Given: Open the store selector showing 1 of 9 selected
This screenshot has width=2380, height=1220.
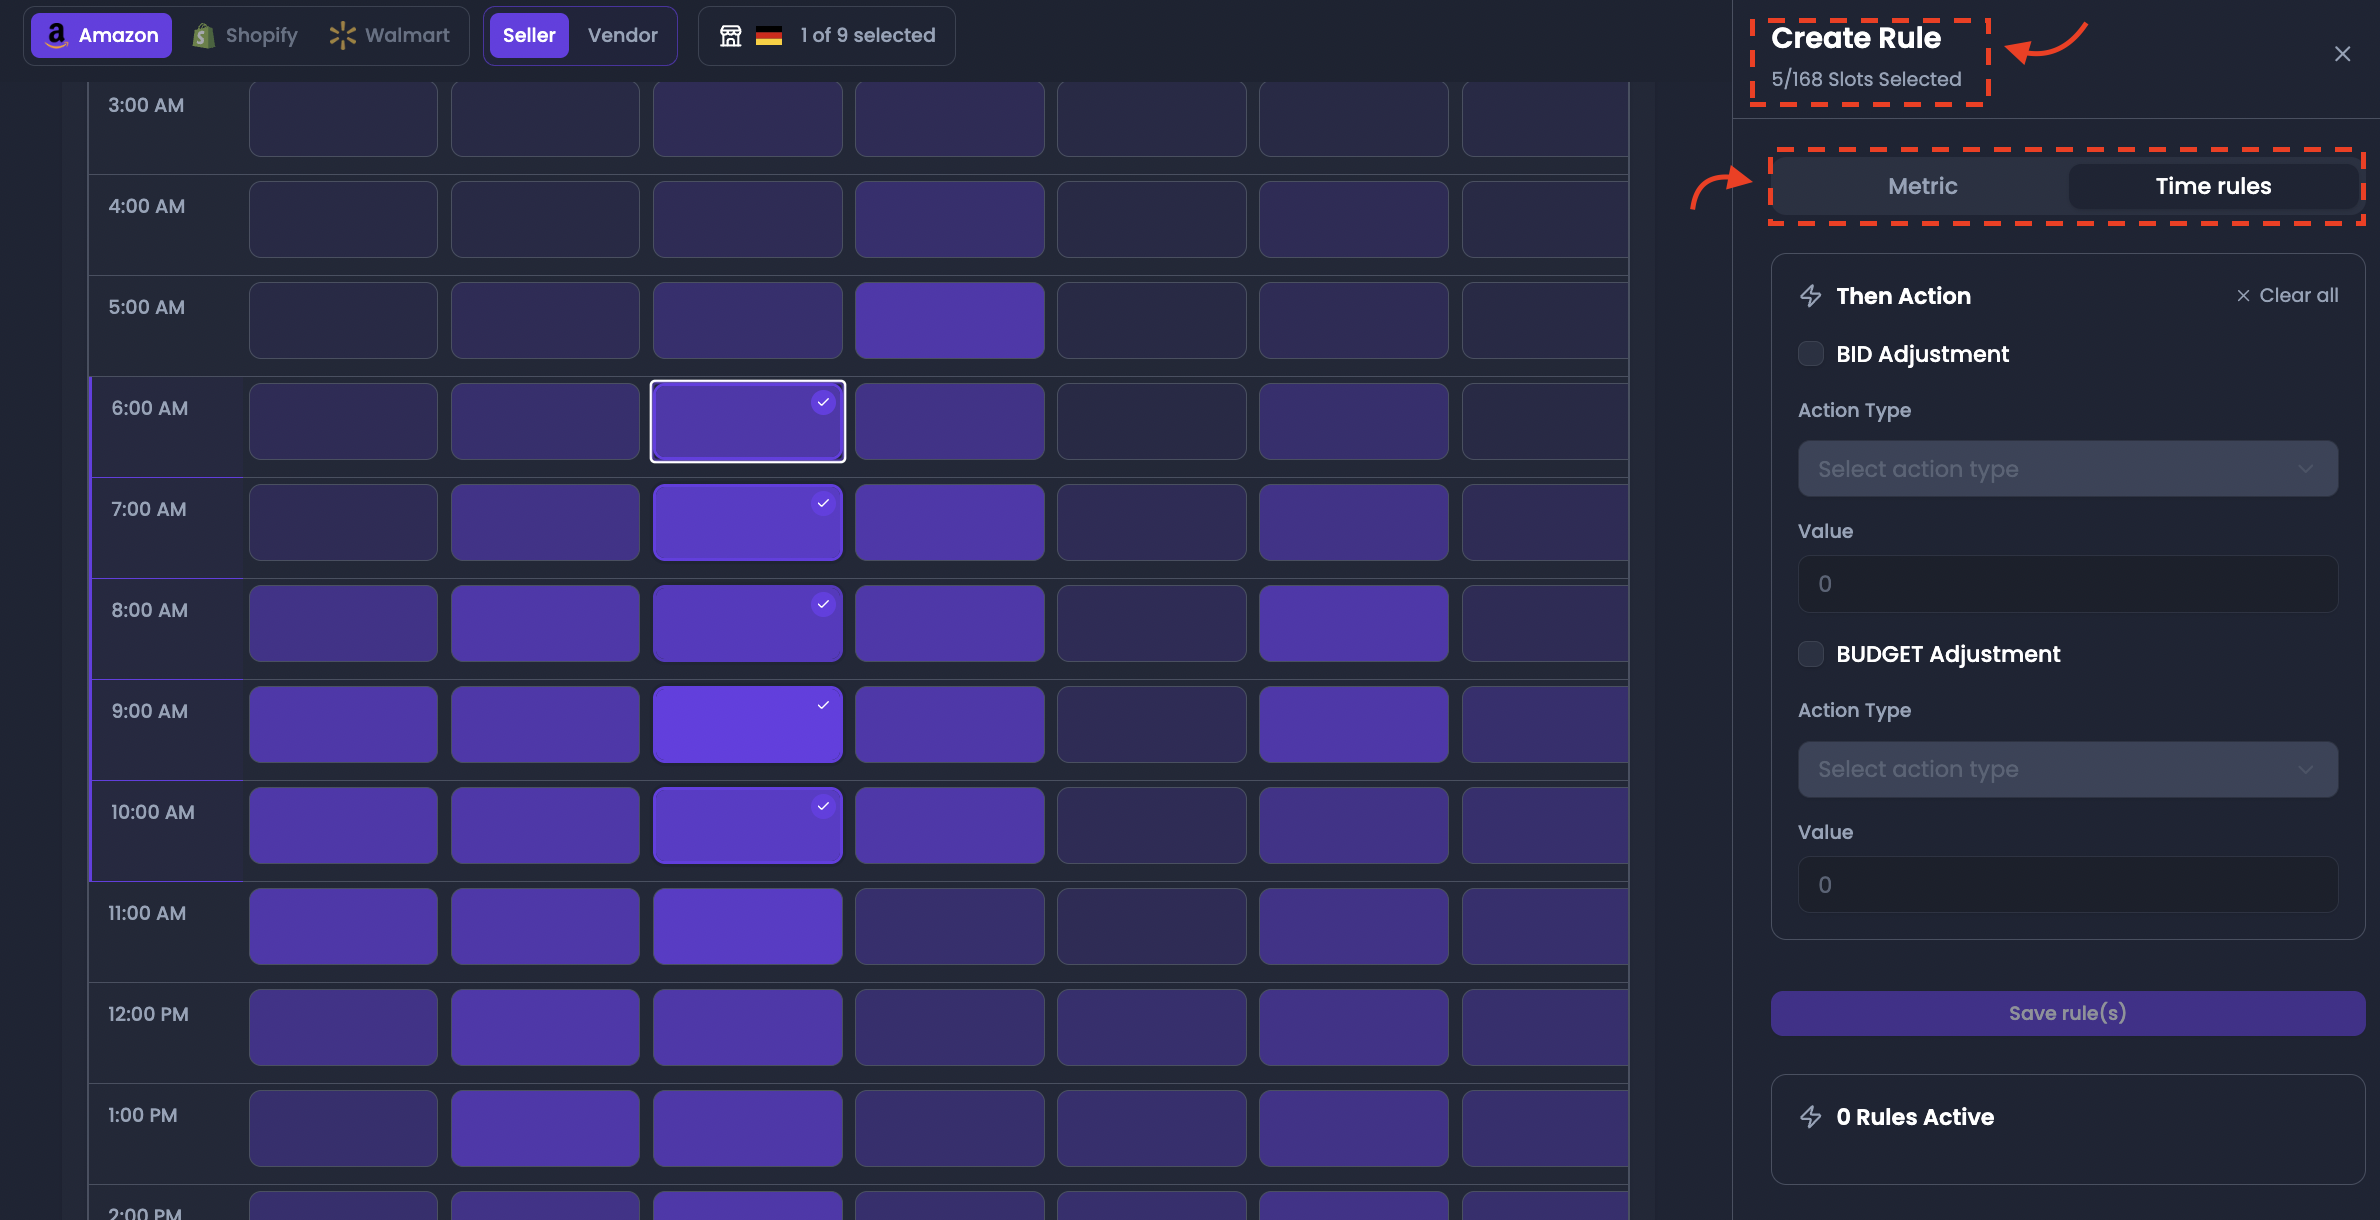Looking at the screenshot, I should [827, 35].
